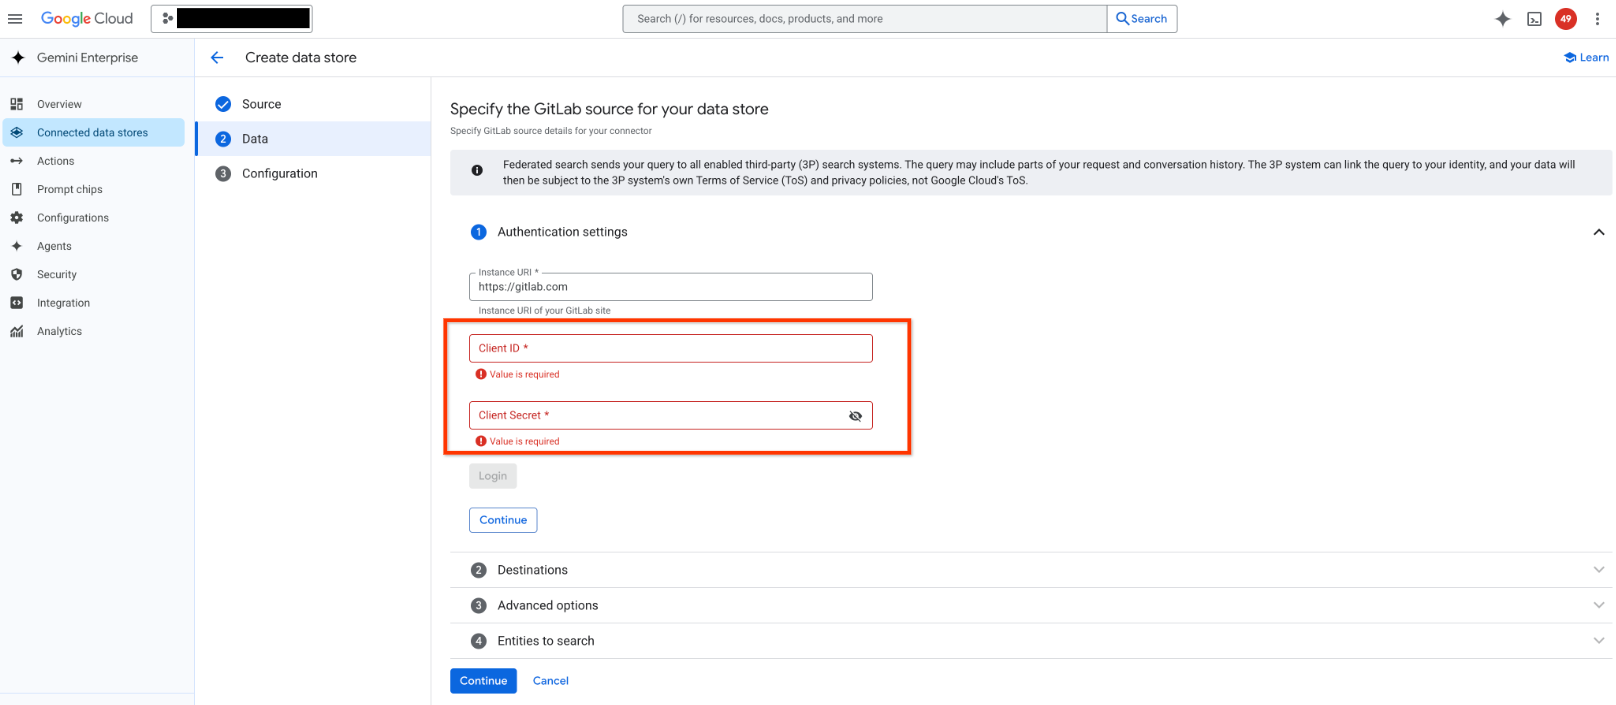The image size is (1616, 705).
Task: Collapse the Authentication settings section
Action: click(1598, 232)
